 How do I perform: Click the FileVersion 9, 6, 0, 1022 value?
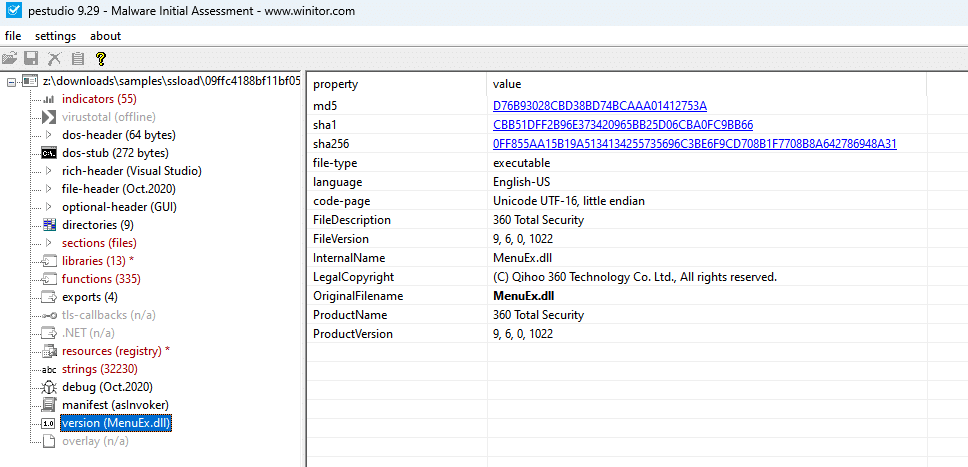(523, 239)
